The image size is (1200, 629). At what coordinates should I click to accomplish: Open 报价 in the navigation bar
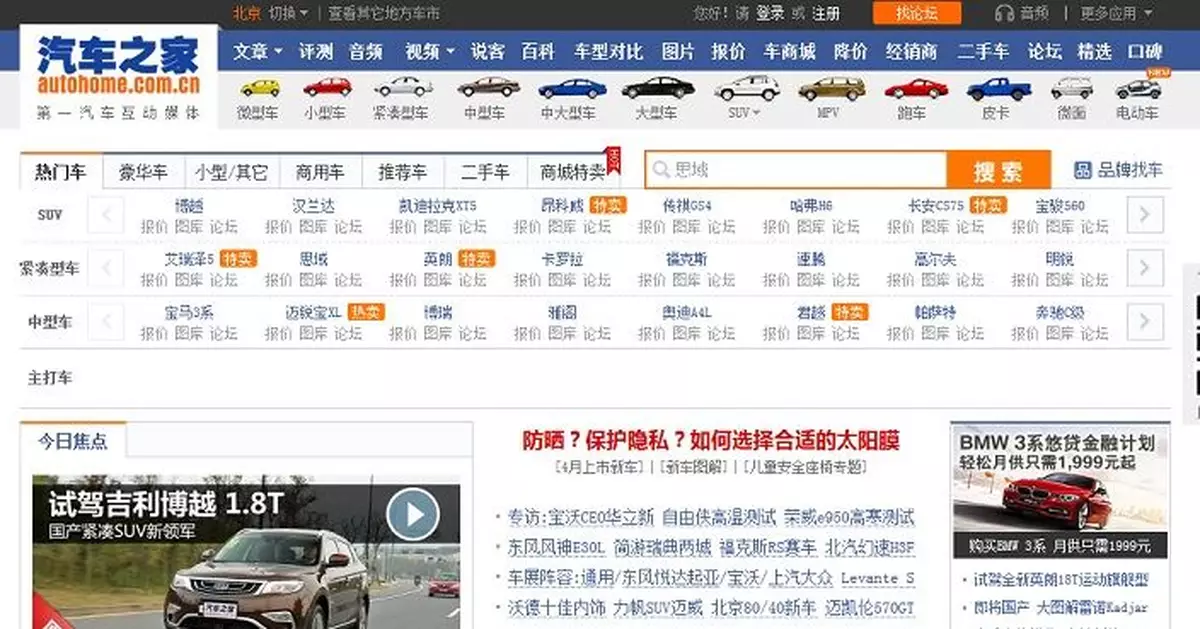[728, 51]
